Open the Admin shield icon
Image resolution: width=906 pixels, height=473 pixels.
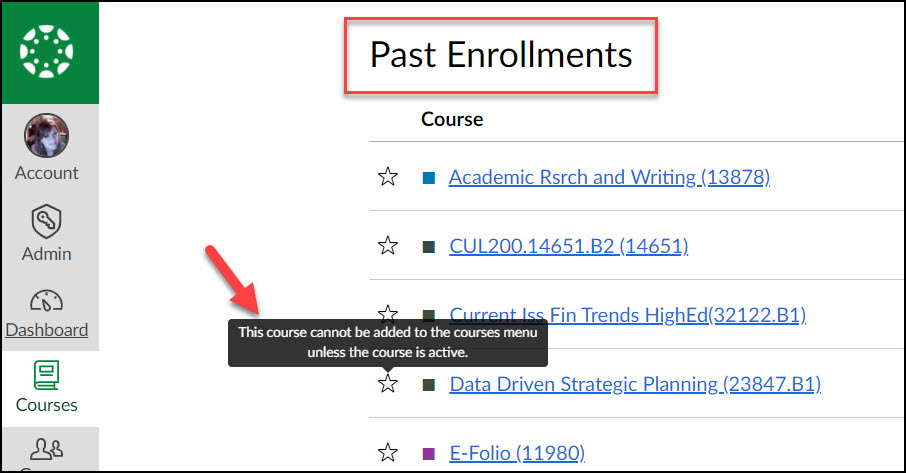tap(46, 221)
